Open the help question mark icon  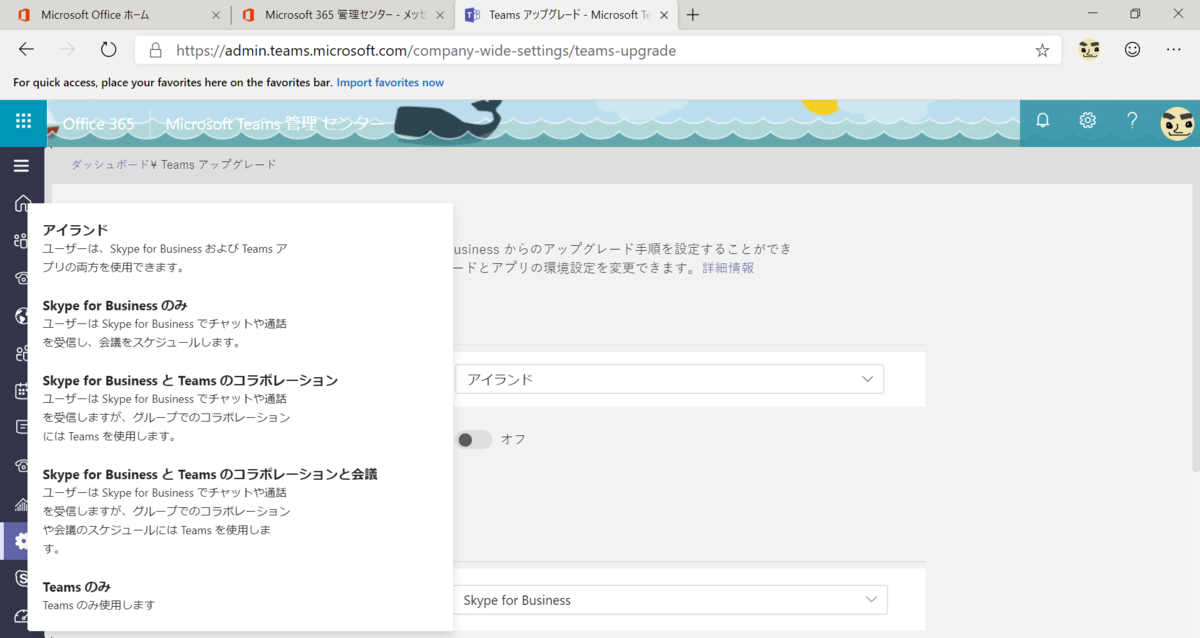click(1132, 121)
